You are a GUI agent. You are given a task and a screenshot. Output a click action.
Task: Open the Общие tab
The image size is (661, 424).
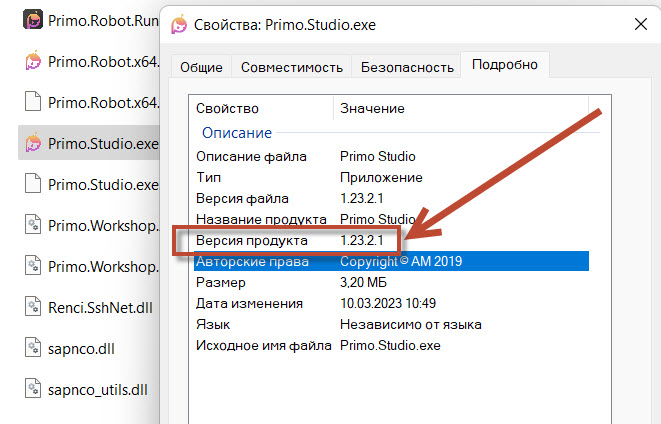(x=202, y=67)
